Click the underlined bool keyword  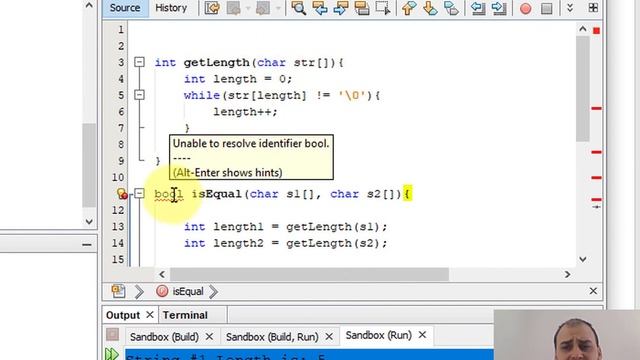click(169, 194)
